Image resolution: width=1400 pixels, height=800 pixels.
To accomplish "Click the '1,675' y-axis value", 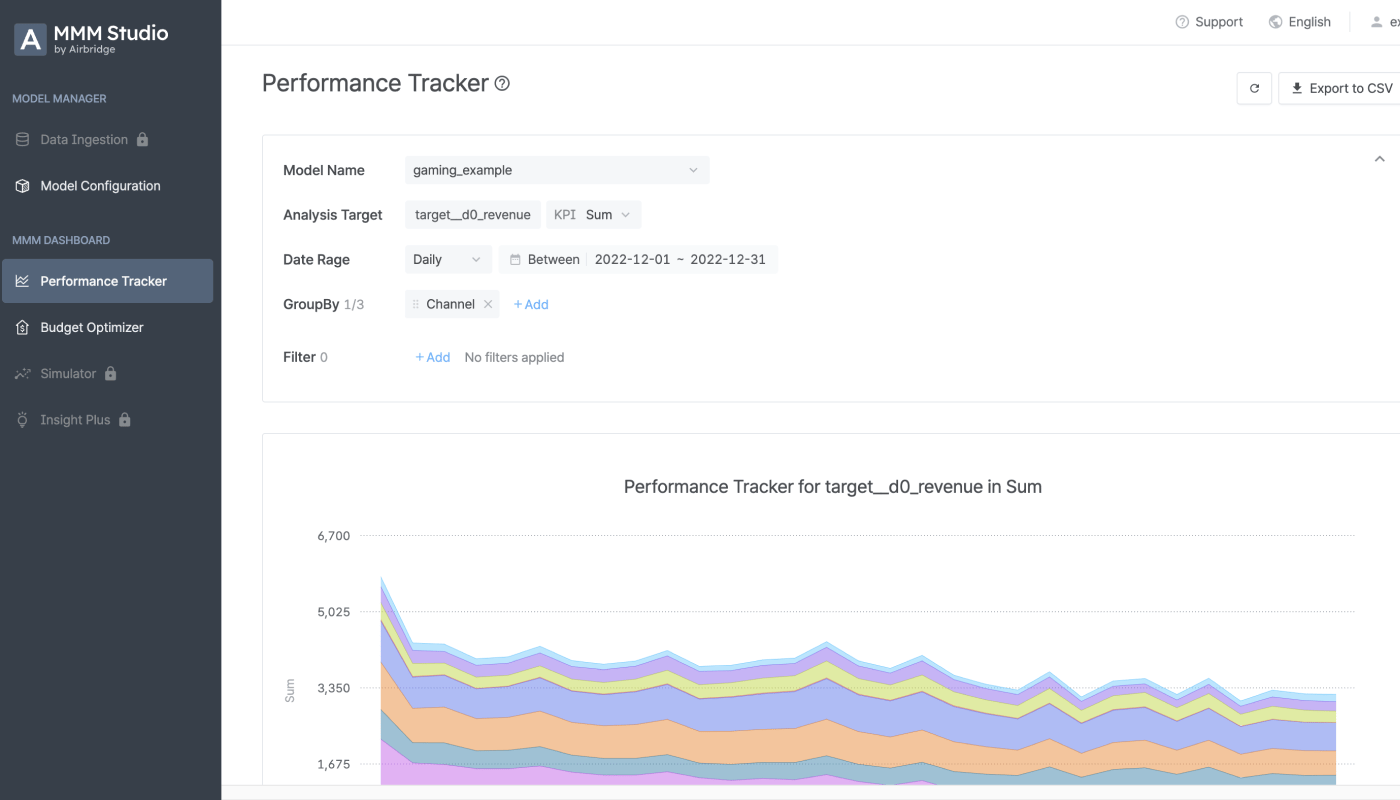I will pos(334,764).
